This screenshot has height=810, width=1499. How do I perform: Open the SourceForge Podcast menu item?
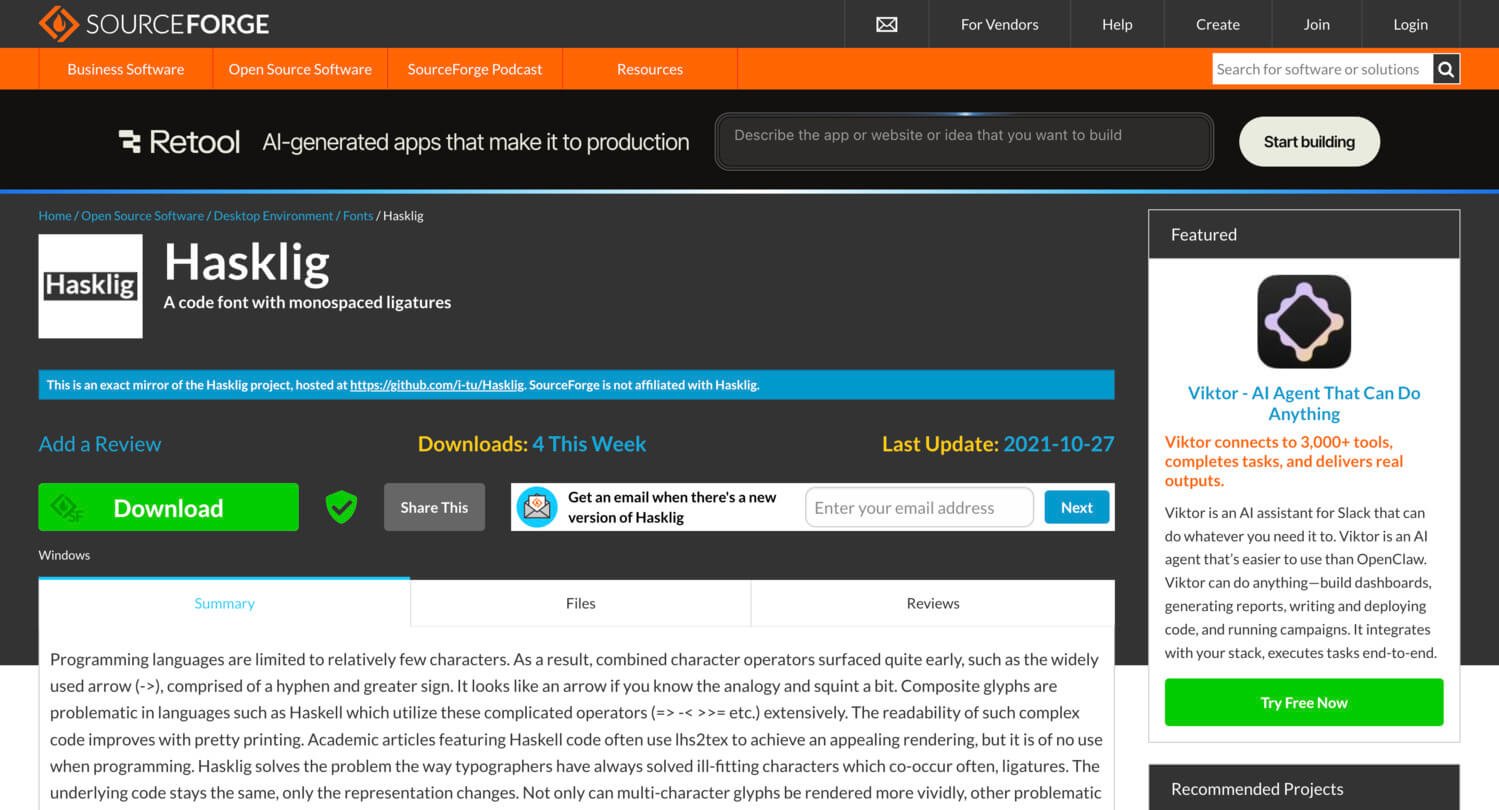coord(475,69)
